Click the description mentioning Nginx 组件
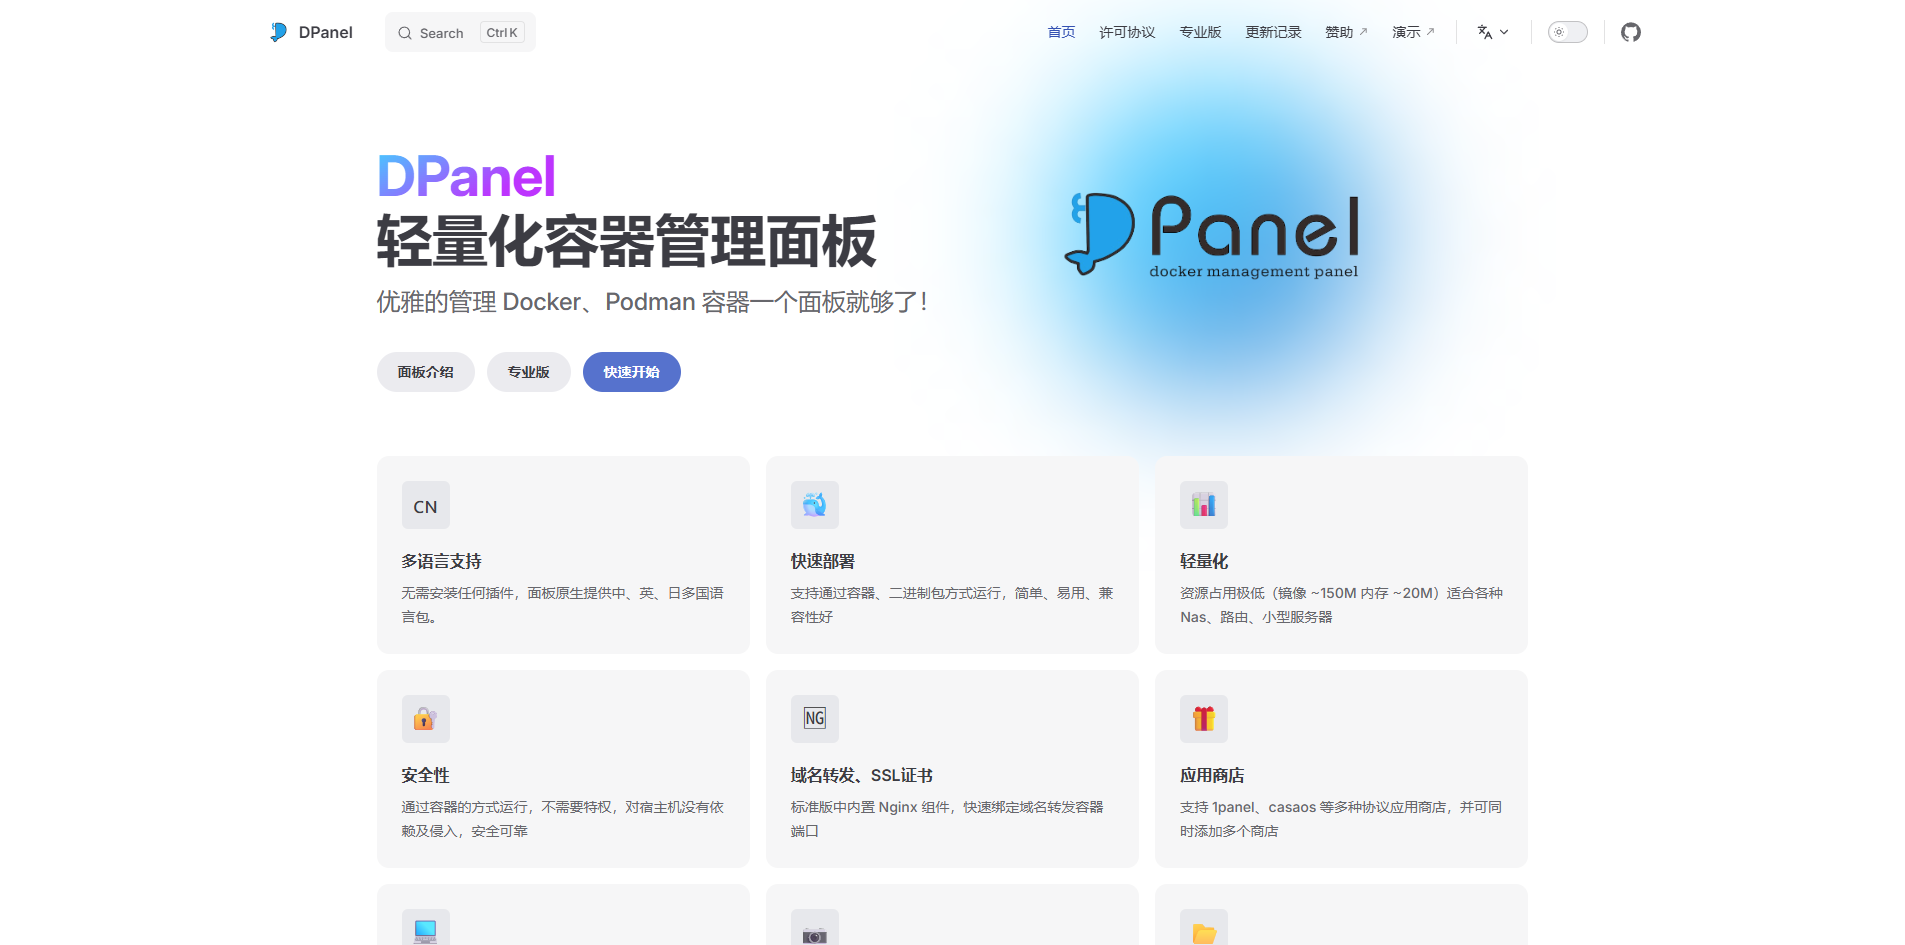Screen dimensions: 1905x945 point(947,819)
